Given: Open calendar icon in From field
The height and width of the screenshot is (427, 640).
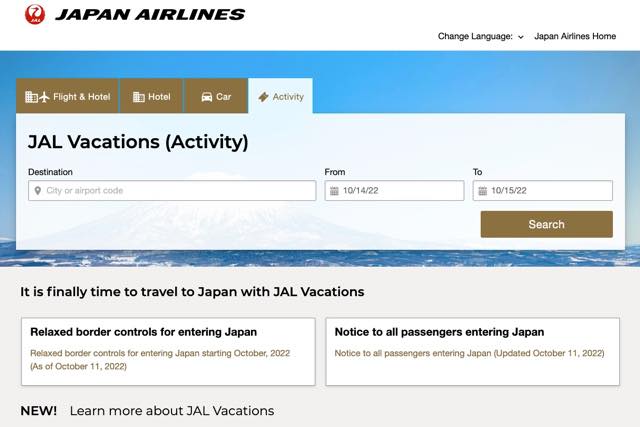Looking at the screenshot, I should (334, 191).
